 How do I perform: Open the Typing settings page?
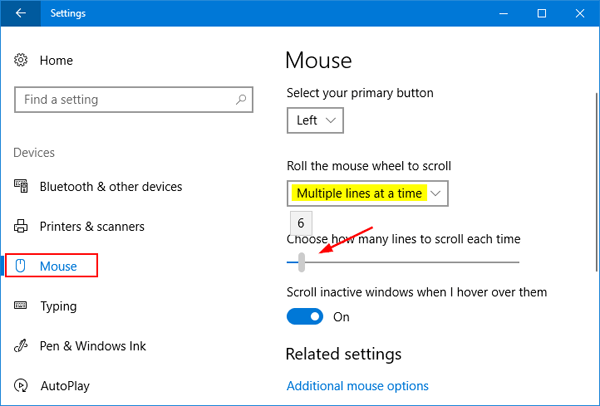tap(58, 306)
